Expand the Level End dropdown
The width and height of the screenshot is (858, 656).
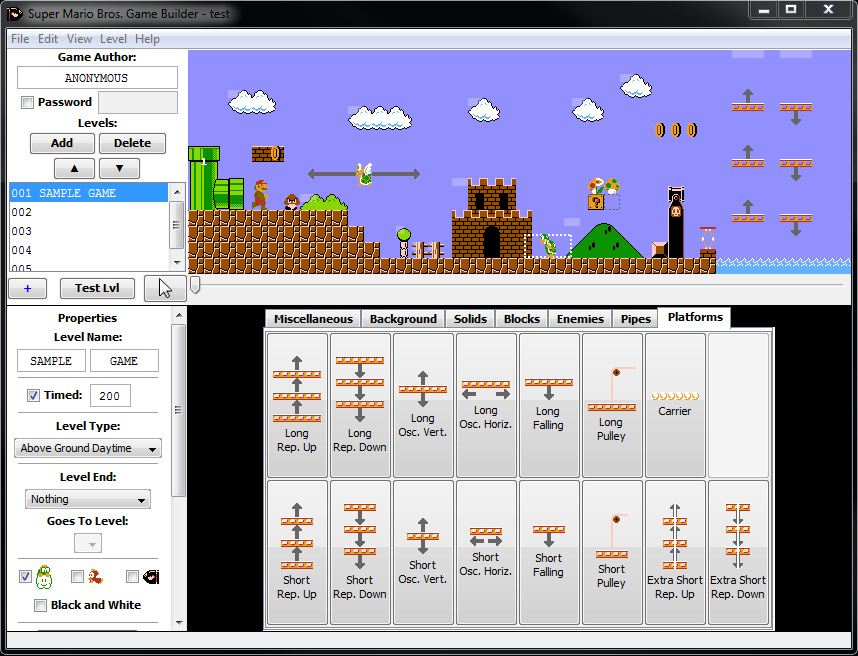tap(88, 499)
